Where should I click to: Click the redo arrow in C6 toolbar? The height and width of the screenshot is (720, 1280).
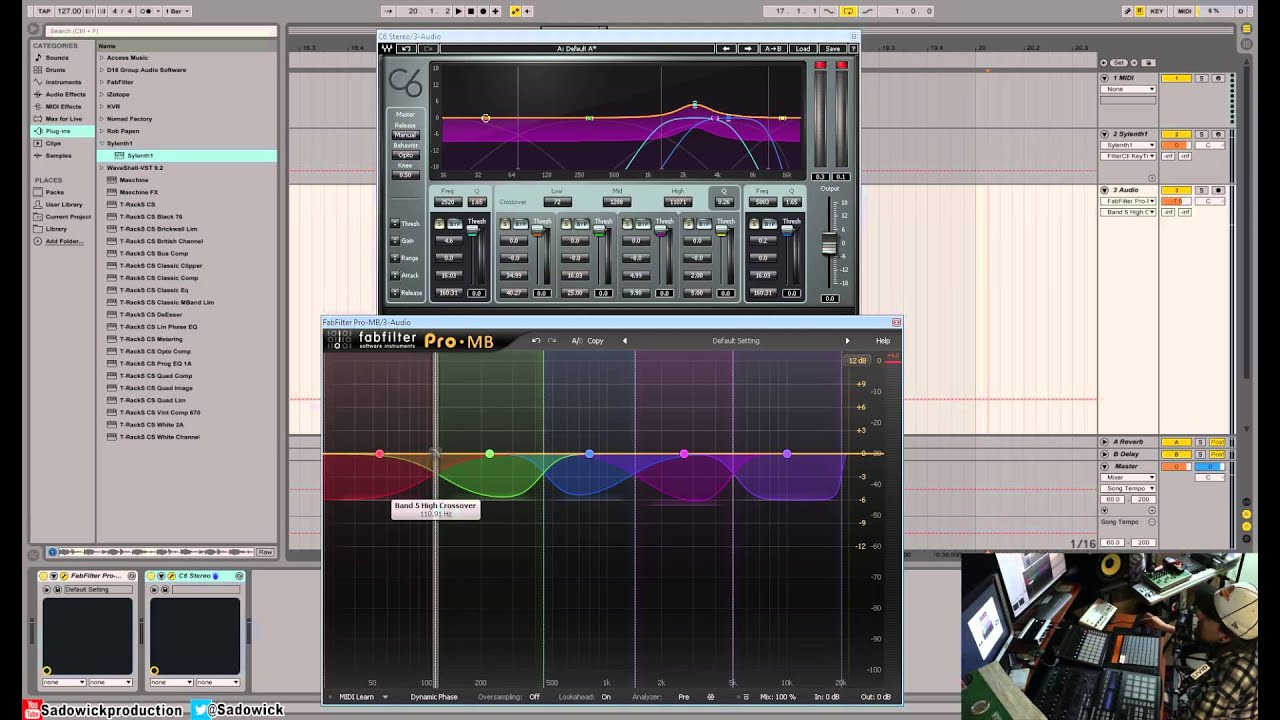pyautogui.click(x=428, y=48)
